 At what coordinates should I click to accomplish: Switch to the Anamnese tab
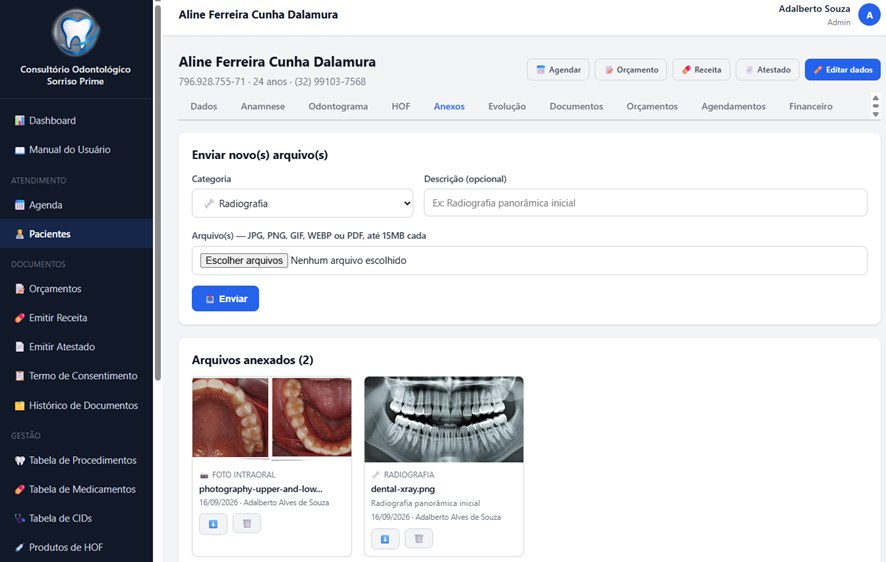pyautogui.click(x=263, y=106)
